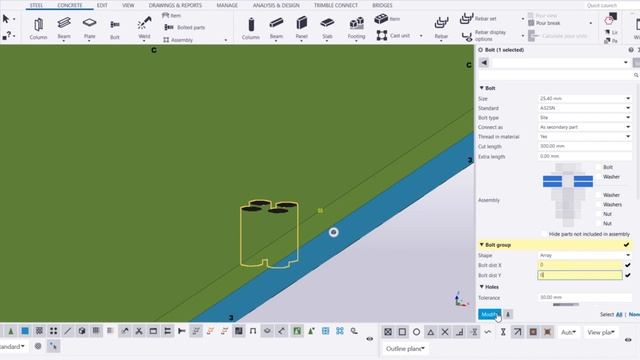640x360 pixels.
Task: Choose the Plate tool
Action: pyautogui.click(x=89, y=28)
